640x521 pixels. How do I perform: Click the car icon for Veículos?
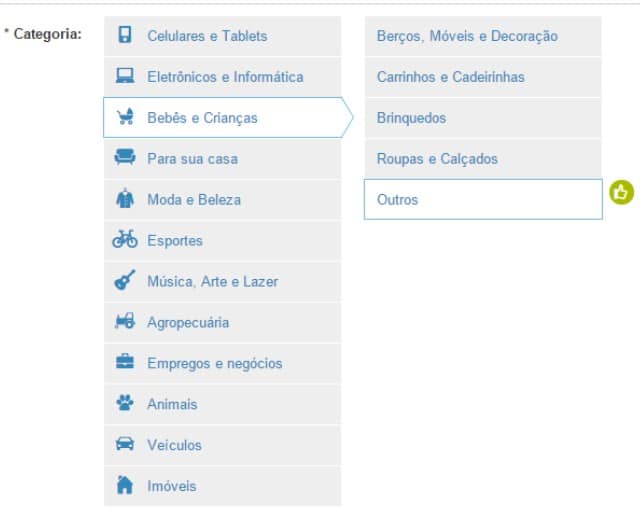(125, 445)
